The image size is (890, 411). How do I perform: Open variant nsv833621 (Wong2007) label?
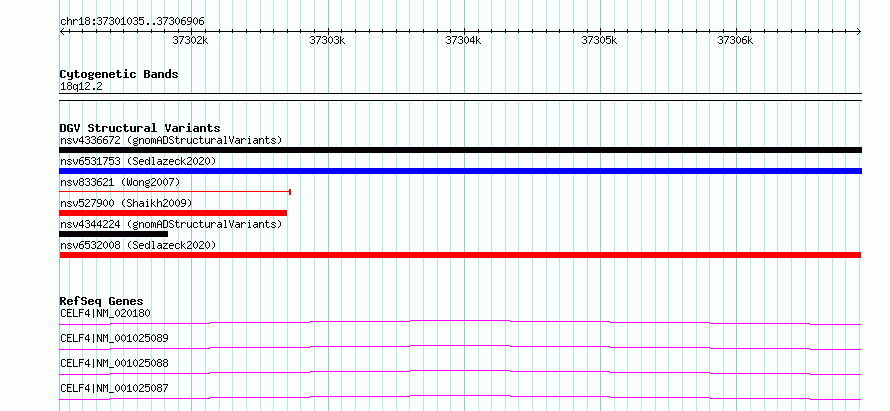120,182
